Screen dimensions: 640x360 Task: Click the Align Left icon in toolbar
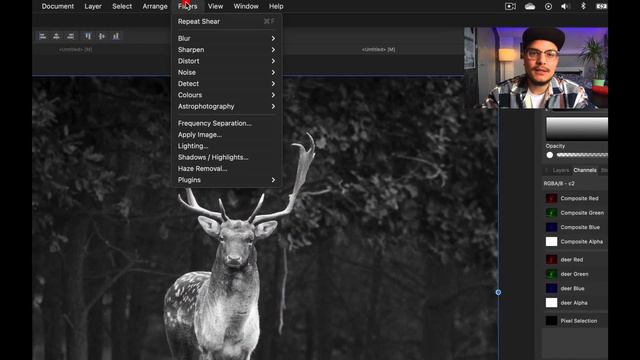[x=43, y=36]
